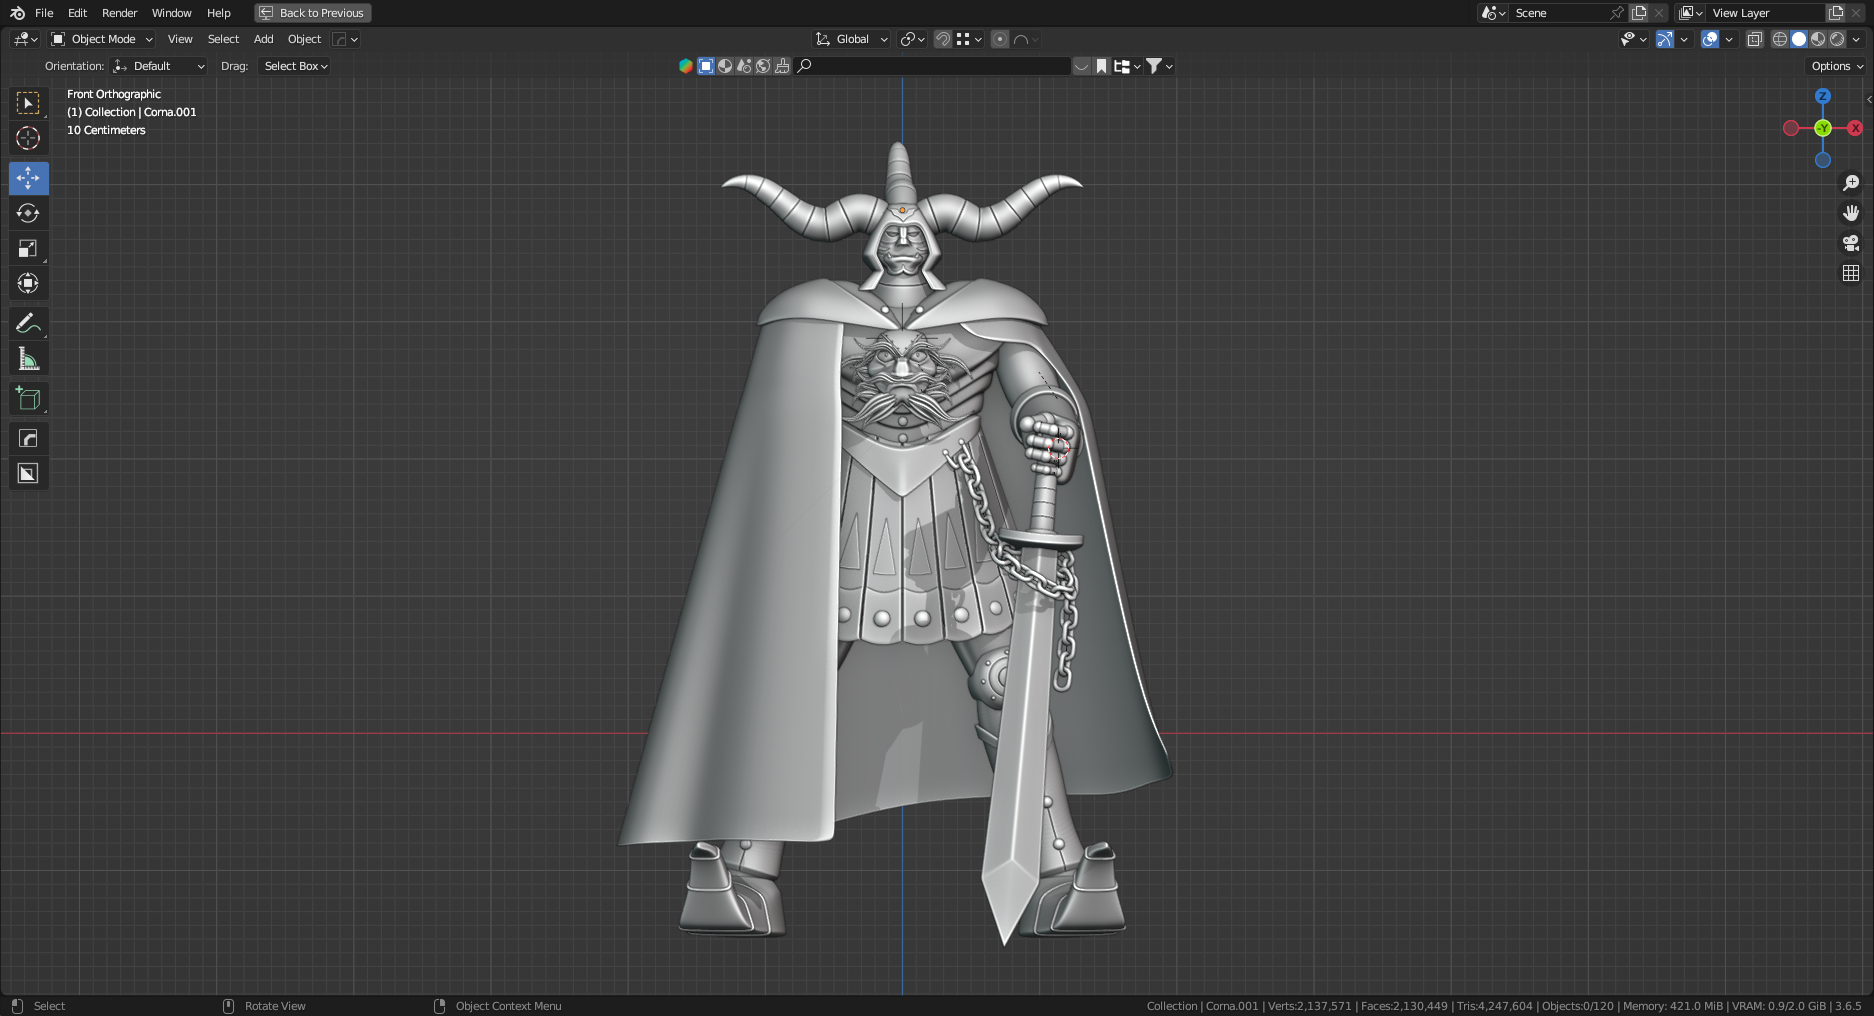
Task: Create new scene with duplicate icon
Action: 1638,13
